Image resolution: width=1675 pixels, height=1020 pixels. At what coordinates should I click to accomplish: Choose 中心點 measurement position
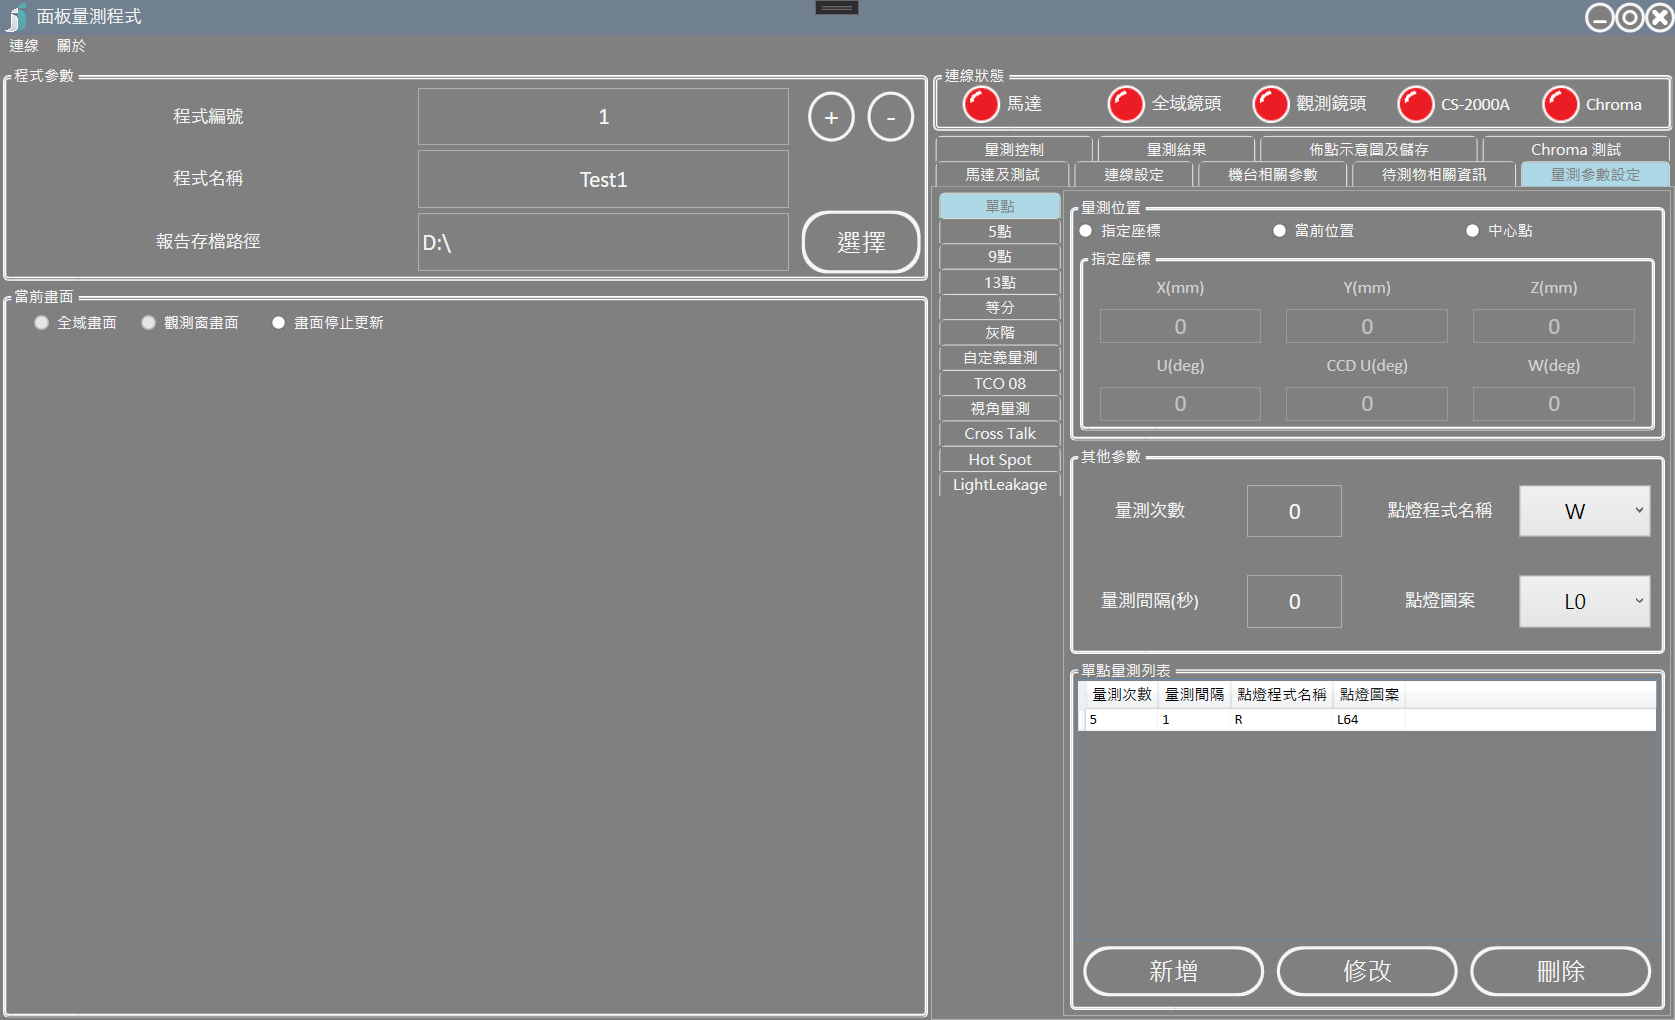pos(1472,231)
